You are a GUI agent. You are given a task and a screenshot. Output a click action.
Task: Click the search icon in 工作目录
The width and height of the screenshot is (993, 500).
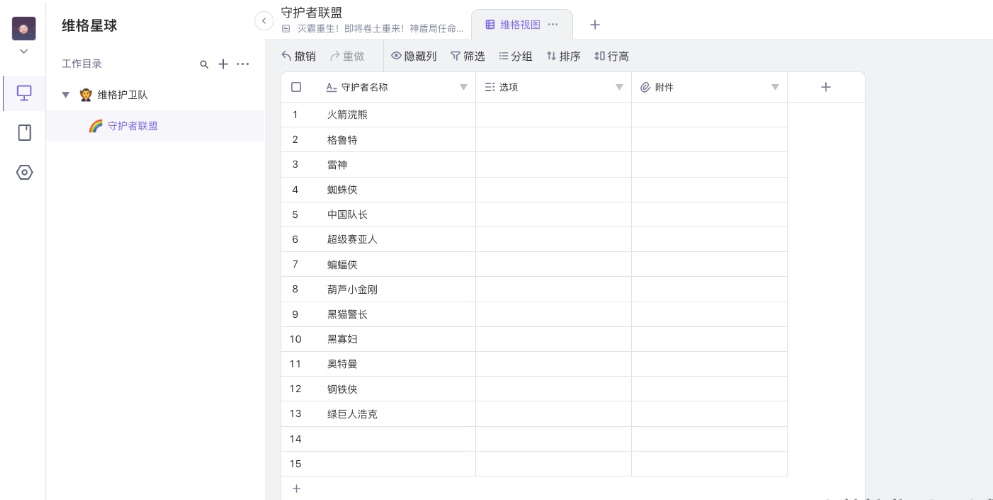pos(204,64)
